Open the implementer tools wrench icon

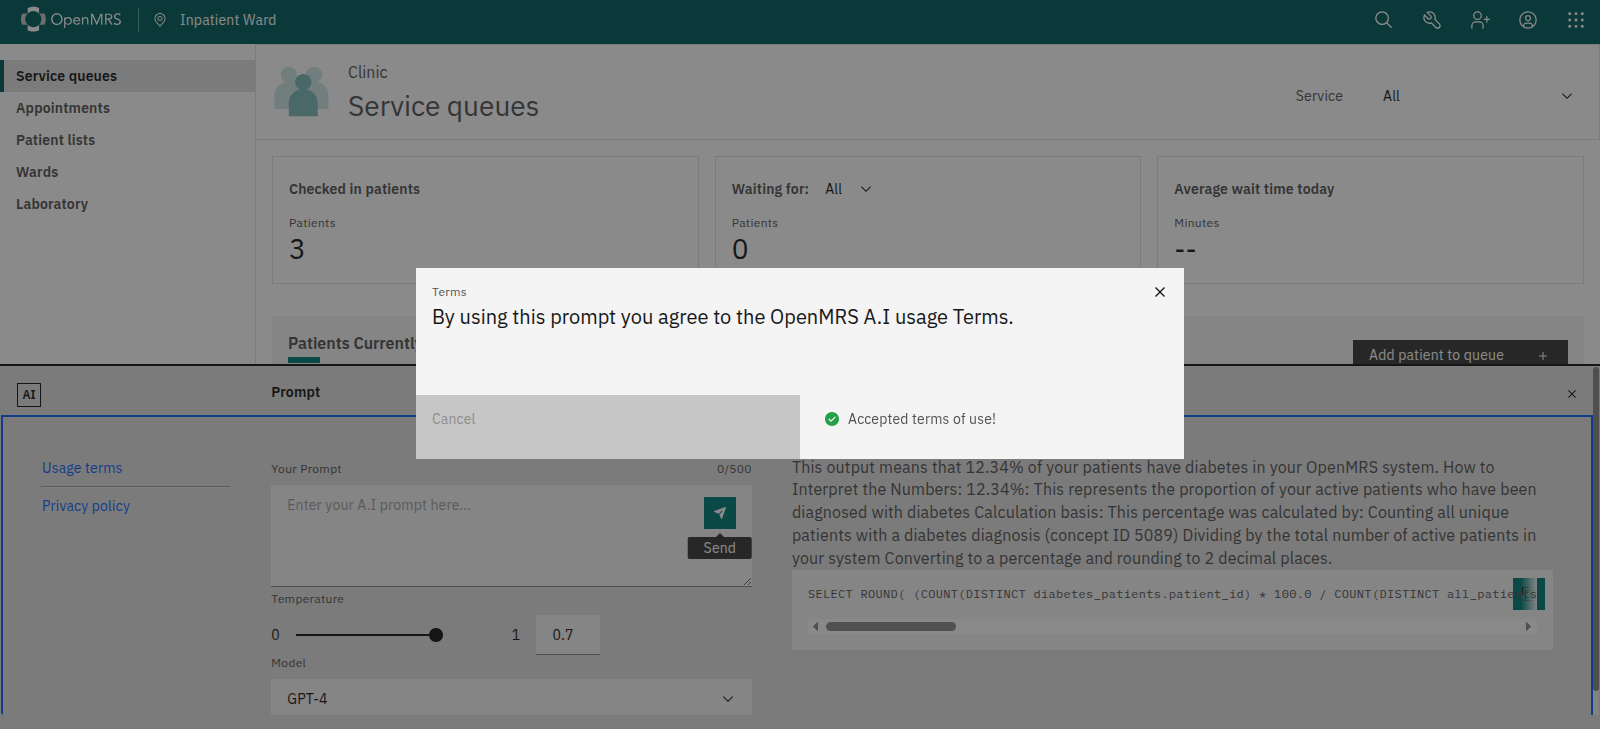click(1431, 20)
